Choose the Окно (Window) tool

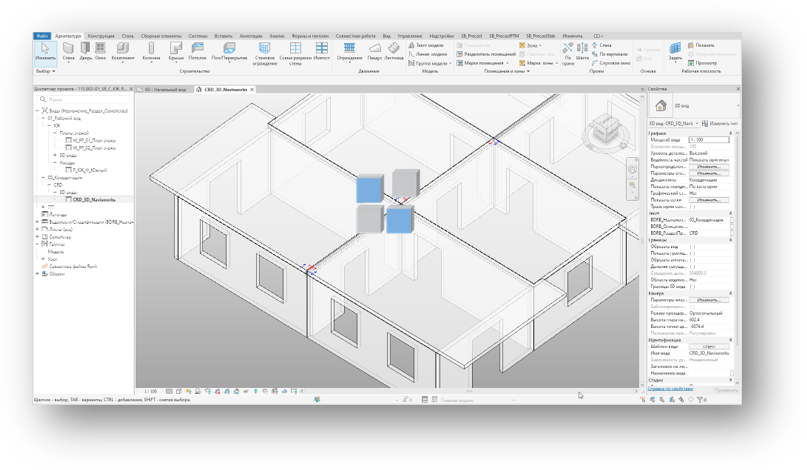[x=101, y=50]
